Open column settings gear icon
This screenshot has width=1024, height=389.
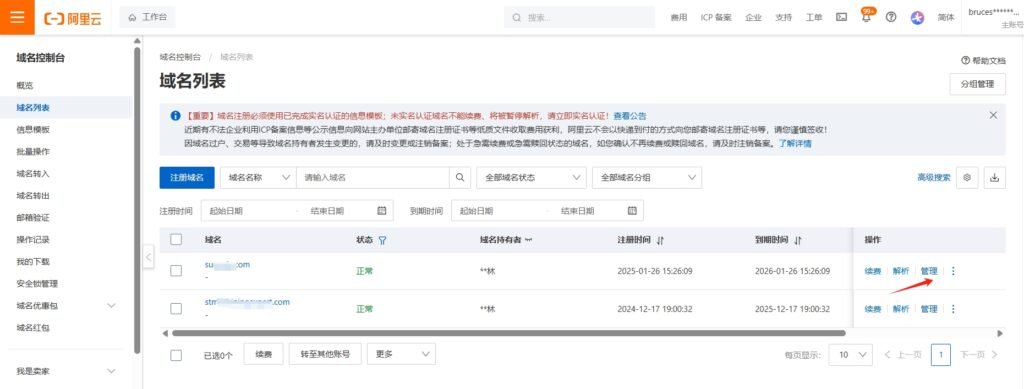coord(967,178)
